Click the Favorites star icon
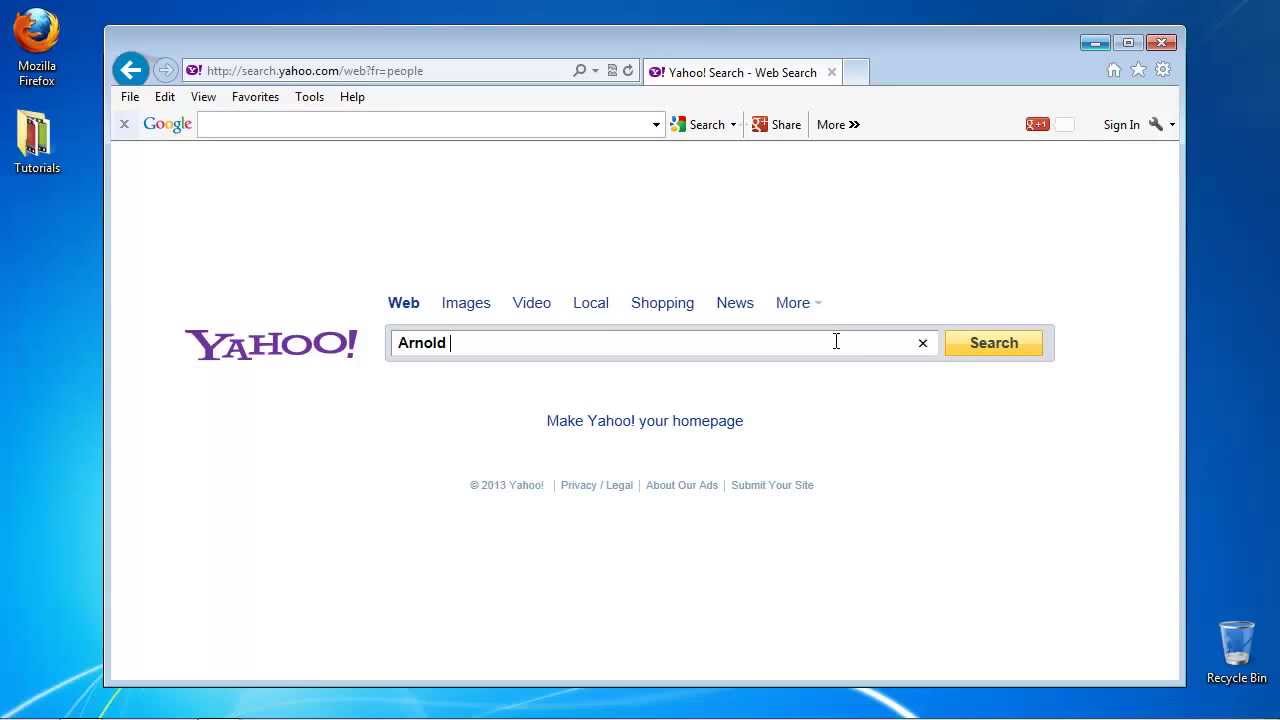The width and height of the screenshot is (1280, 720). tap(1138, 70)
